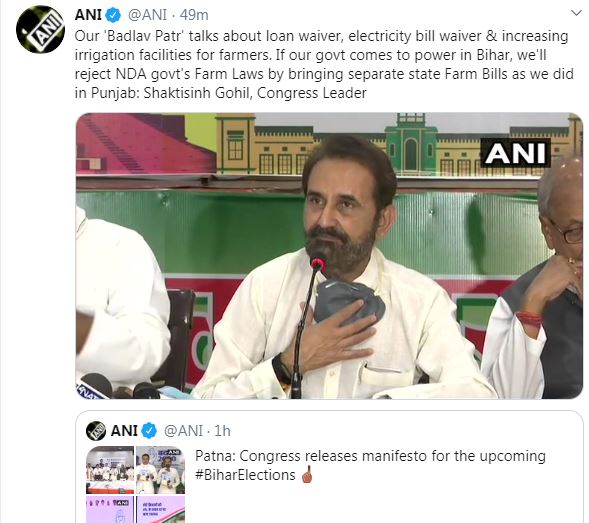
Task: Follow the #BiharElections hashtag
Action: (245, 475)
